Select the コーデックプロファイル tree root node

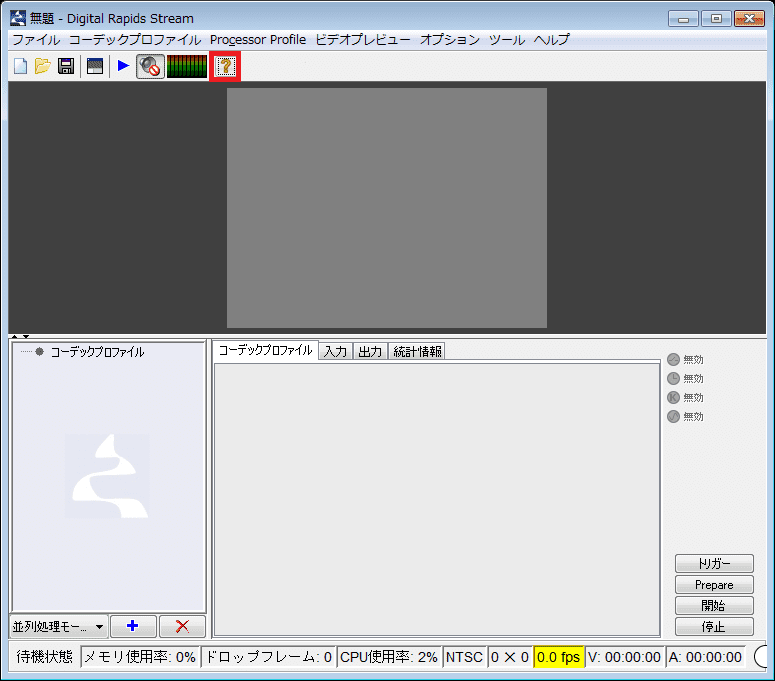[97, 352]
